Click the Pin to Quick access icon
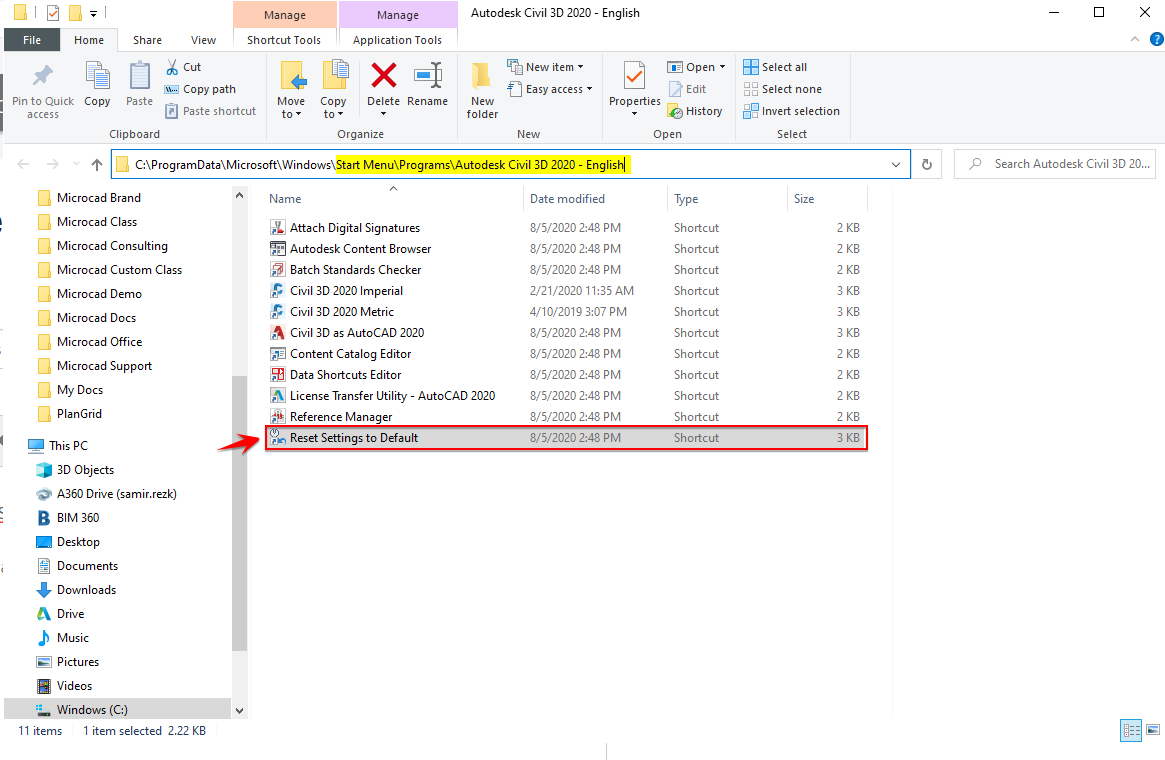Screen dimensions: 1165x760 (x=42, y=88)
